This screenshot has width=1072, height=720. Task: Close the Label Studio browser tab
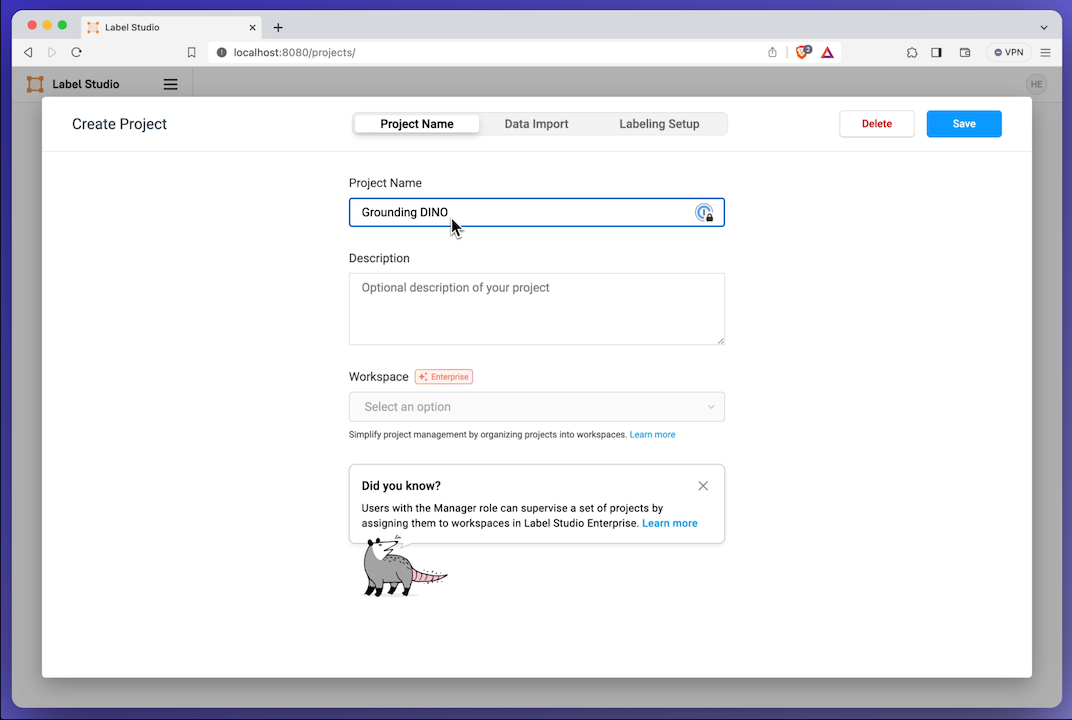(x=252, y=27)
